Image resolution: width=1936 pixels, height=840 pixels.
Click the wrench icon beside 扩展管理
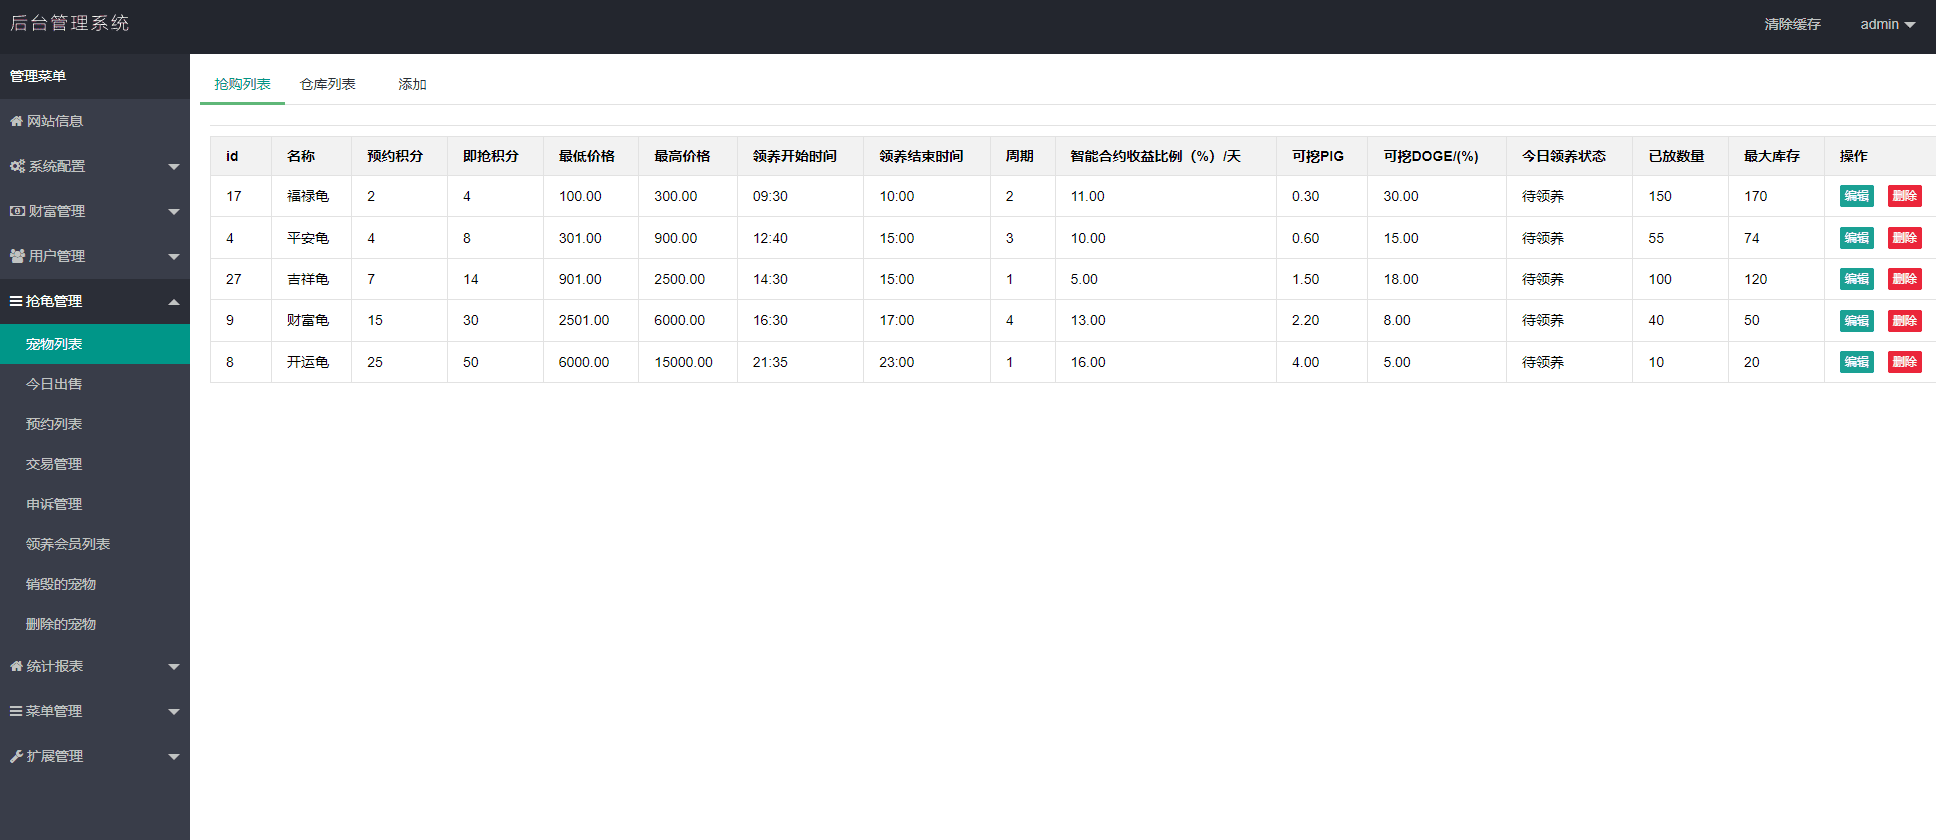16,756
